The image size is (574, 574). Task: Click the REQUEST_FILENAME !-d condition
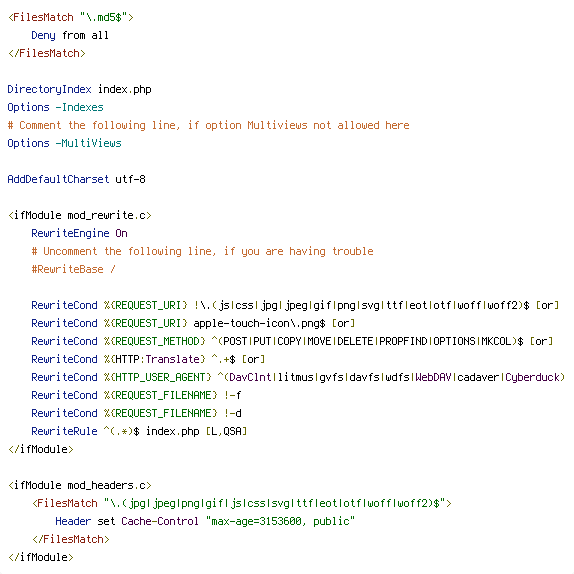click(136, 413)
